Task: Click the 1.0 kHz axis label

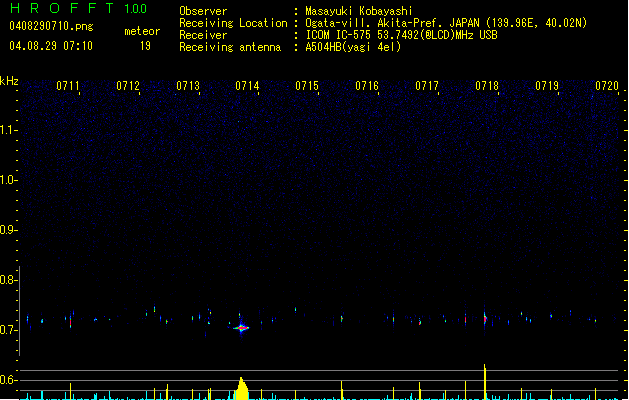Action: [x=8, y=180]
